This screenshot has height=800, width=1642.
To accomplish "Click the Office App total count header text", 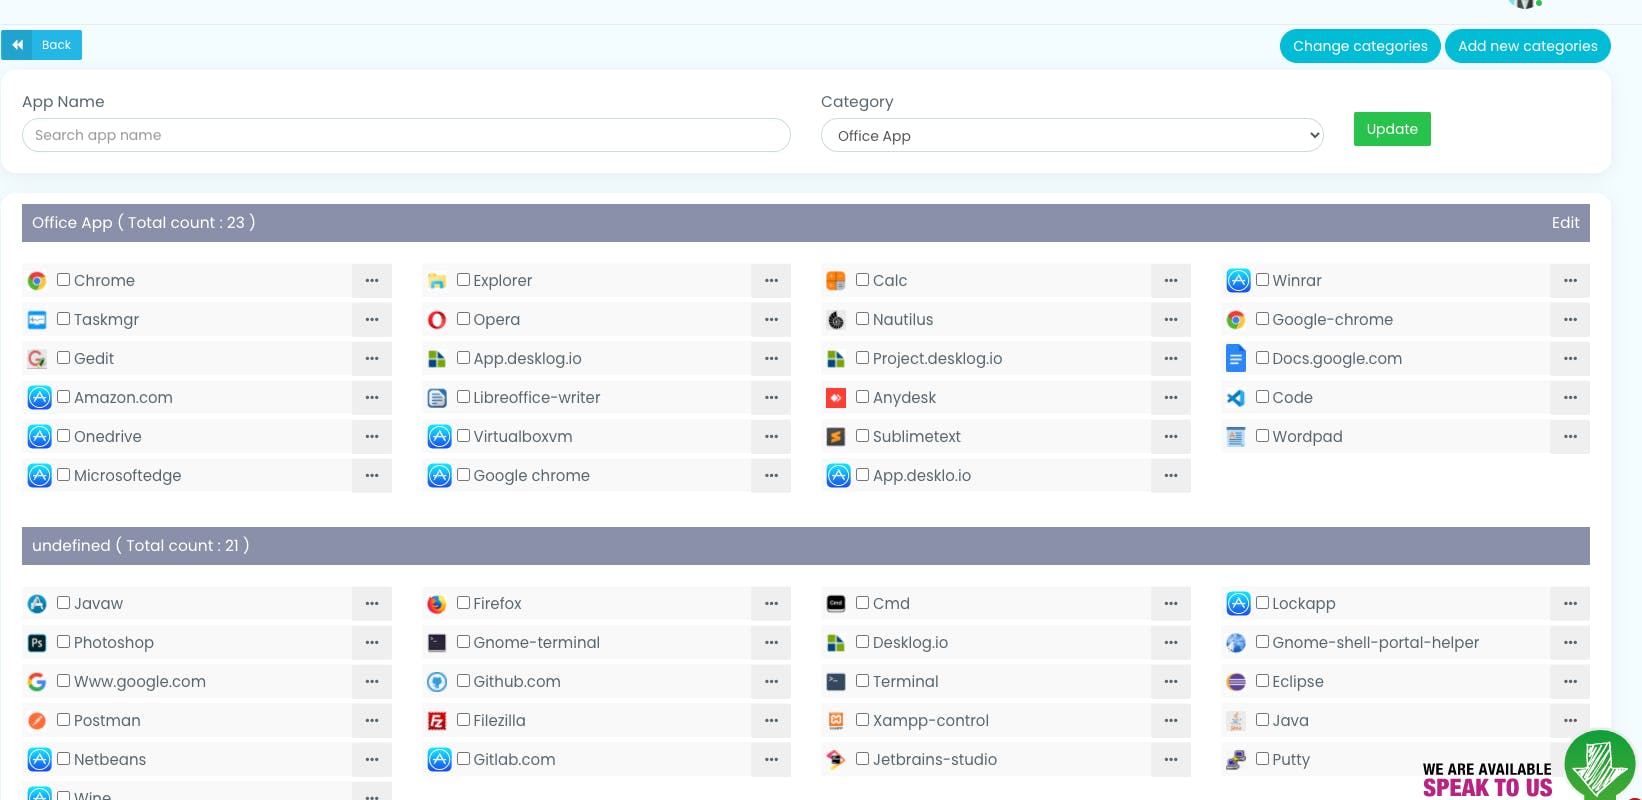I will coord(144,223).
